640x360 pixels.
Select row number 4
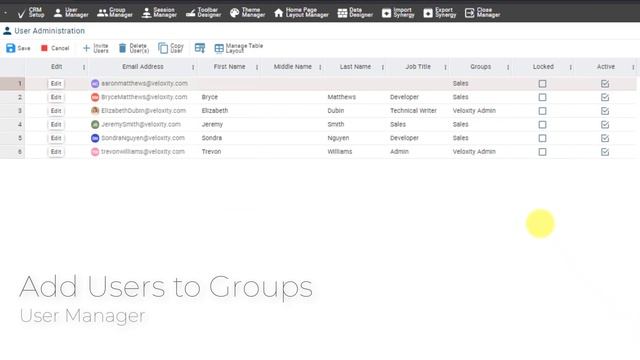[13, 124]
